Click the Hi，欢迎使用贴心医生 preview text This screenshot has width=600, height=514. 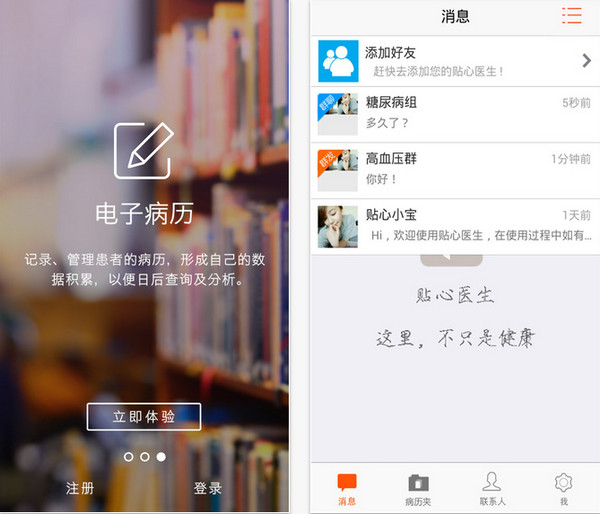point(481,235)
